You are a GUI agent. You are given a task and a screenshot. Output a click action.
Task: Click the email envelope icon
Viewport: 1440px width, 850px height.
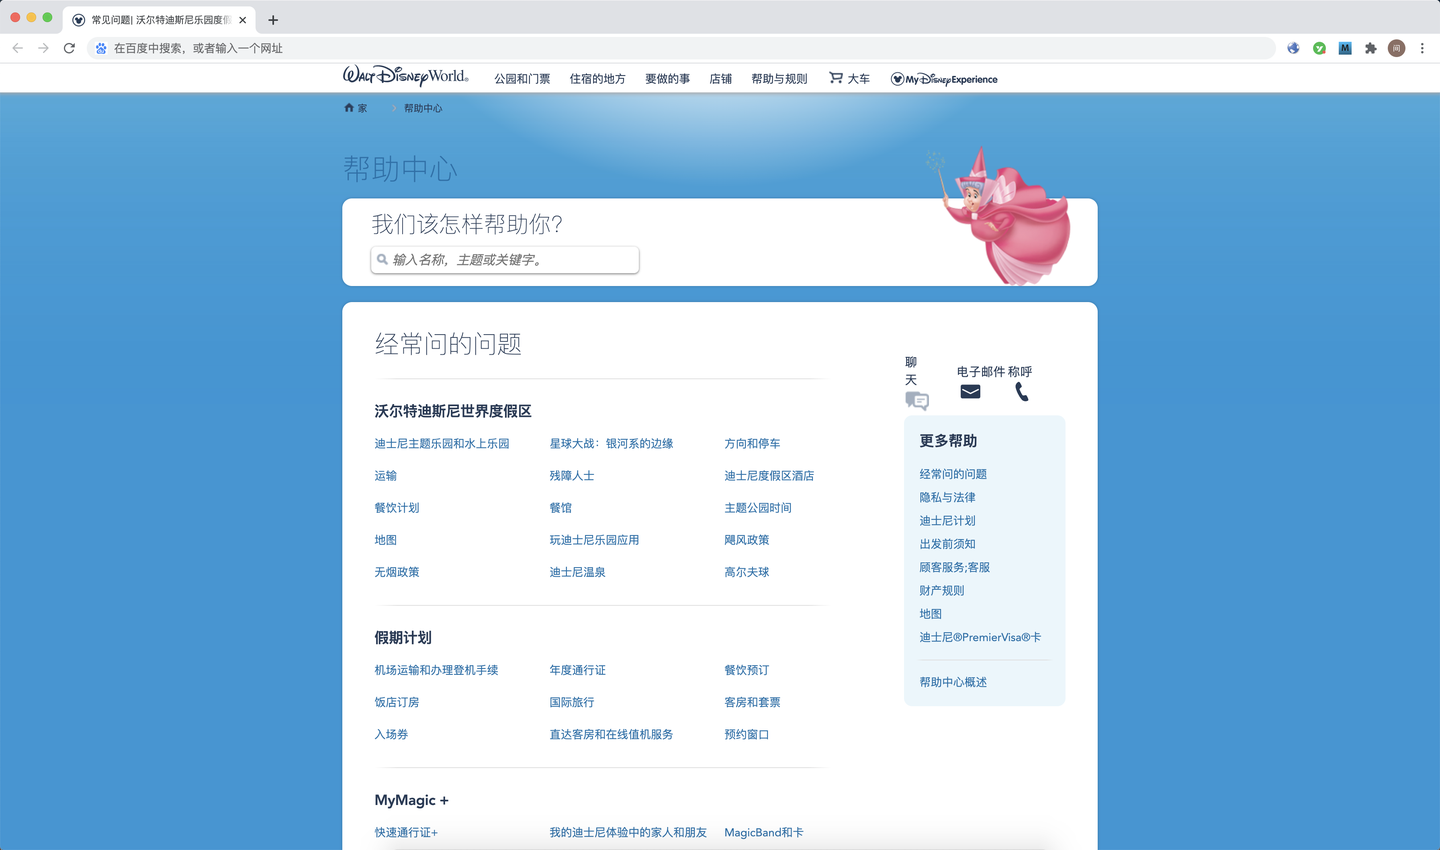[970, 393]
